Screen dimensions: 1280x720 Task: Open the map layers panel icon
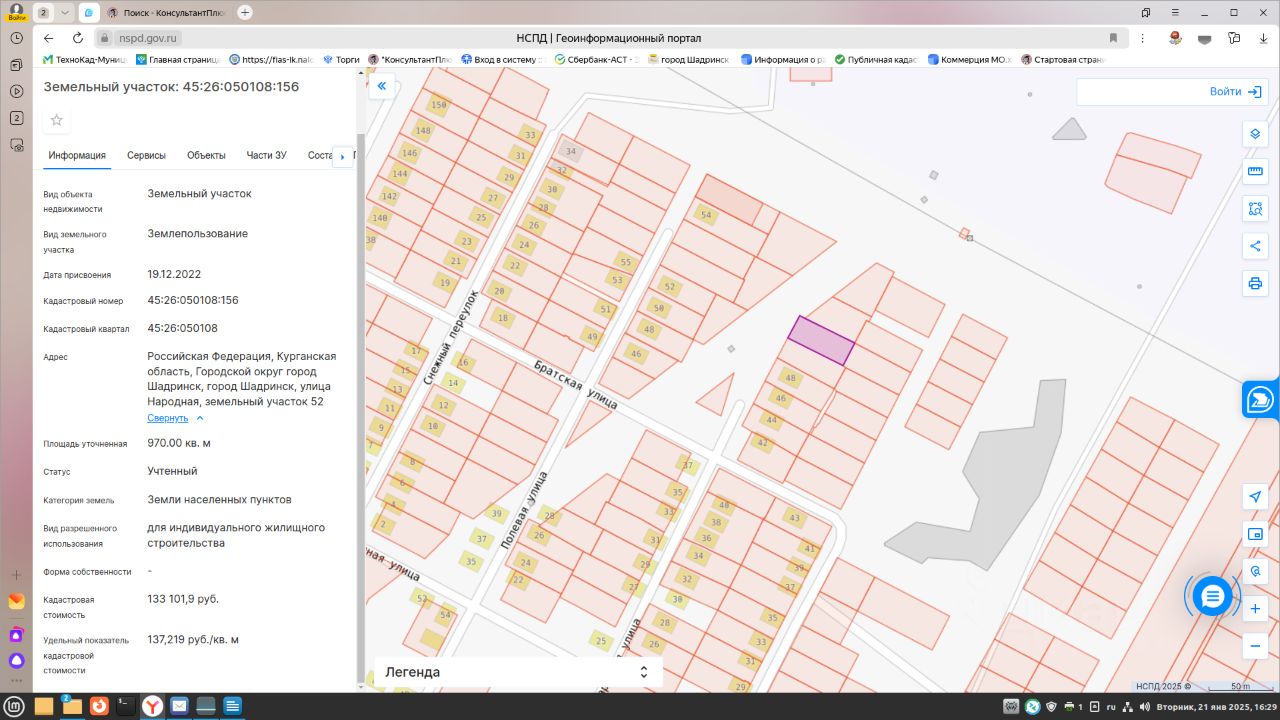(x=1255, y=134)
